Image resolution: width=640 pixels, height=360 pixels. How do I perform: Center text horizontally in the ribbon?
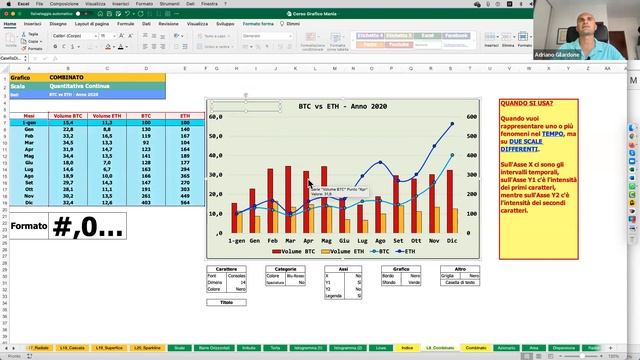point(154,47)
